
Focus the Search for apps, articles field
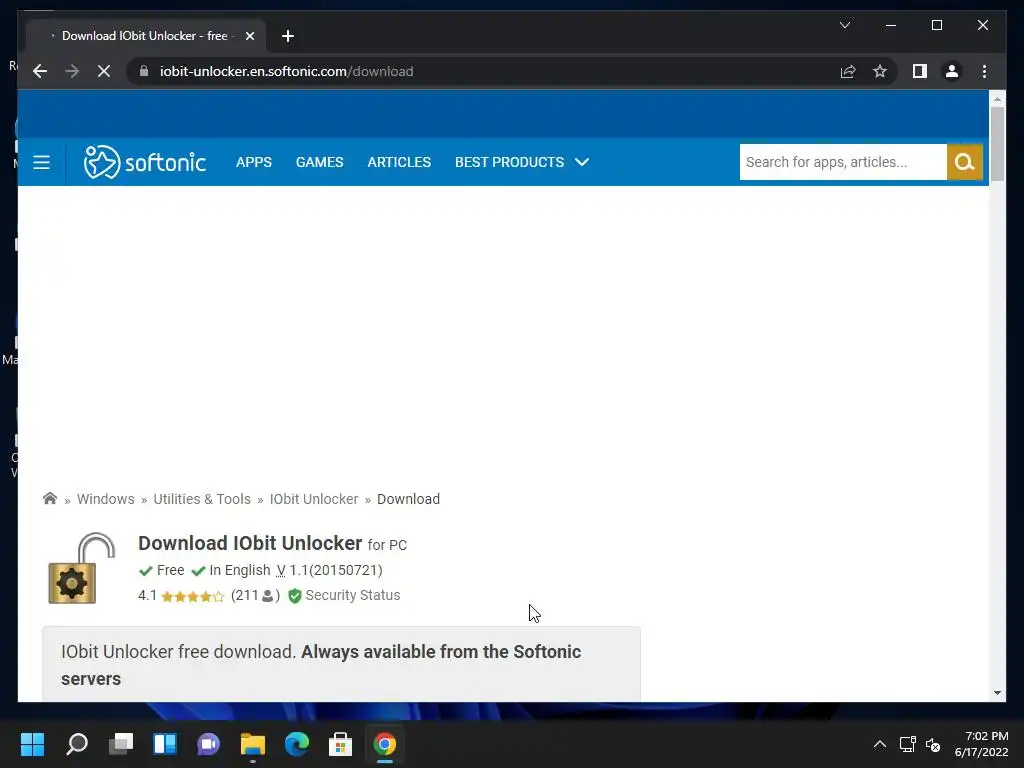point(843,162)
